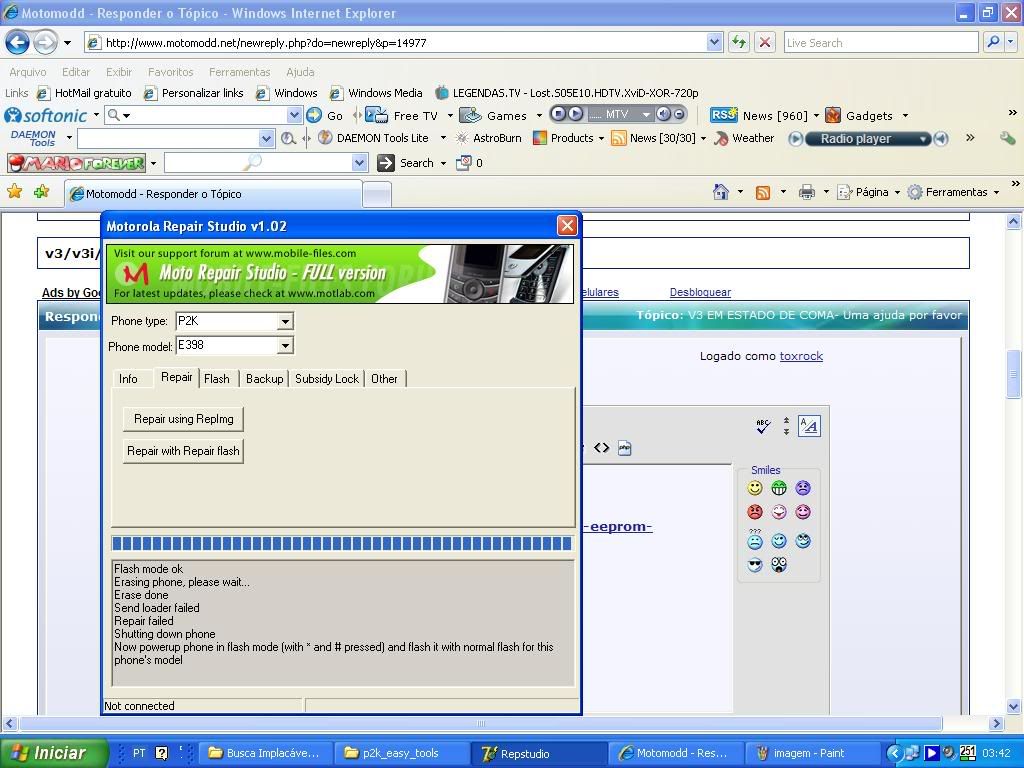Screen dimensions: 1024x768
Task: Click the wrap code <> icon
Action: click(x=601, y=448)
